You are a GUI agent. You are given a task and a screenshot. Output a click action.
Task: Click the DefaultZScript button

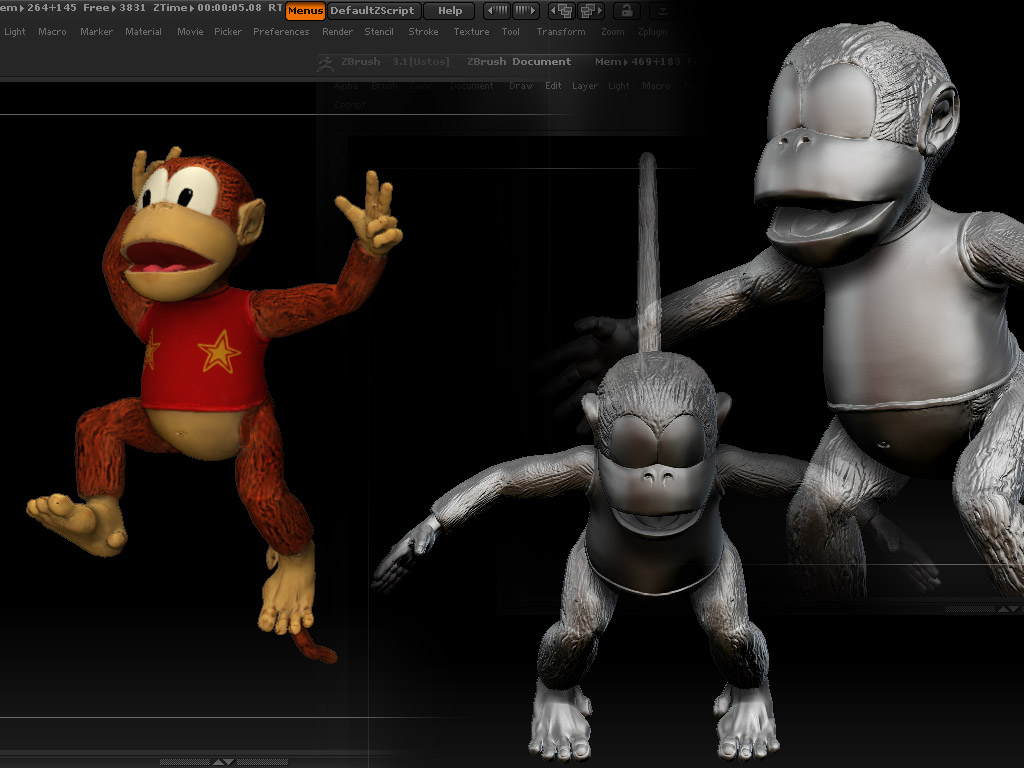pos(372,10)
